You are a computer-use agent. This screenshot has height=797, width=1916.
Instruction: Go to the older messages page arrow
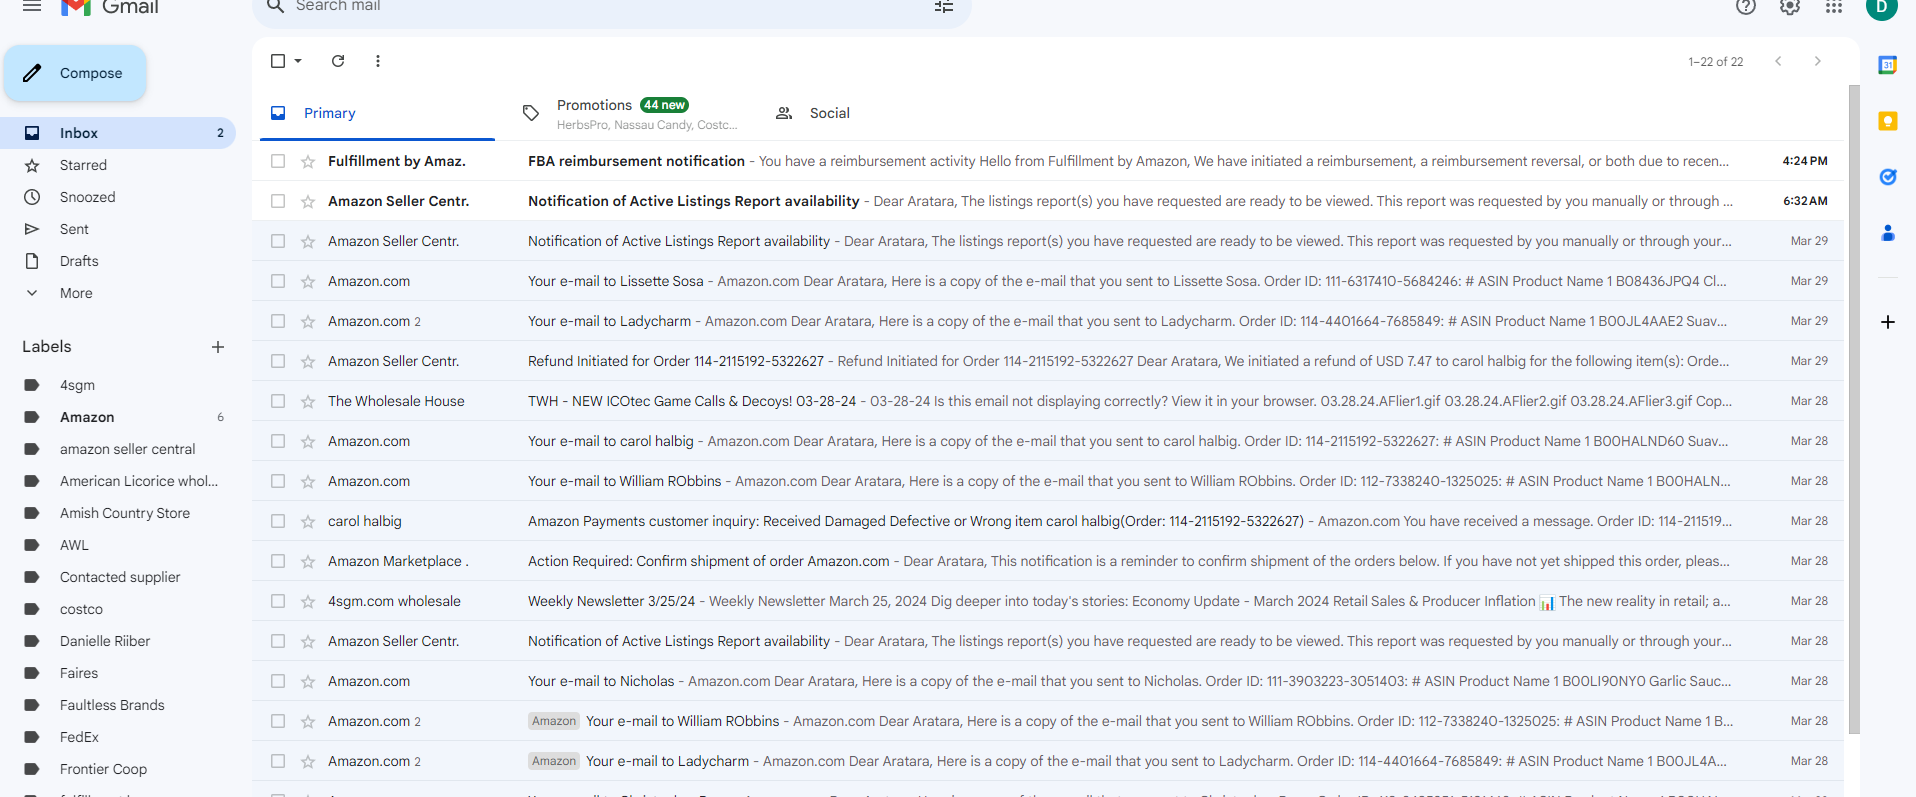coord(1818,61)
